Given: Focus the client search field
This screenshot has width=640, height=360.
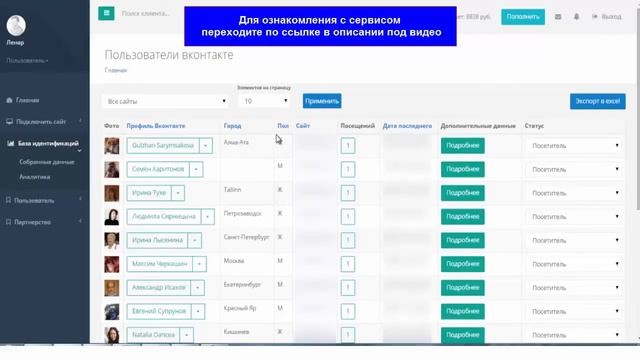Looking at the screenshot, I should [x=146, y=13].
